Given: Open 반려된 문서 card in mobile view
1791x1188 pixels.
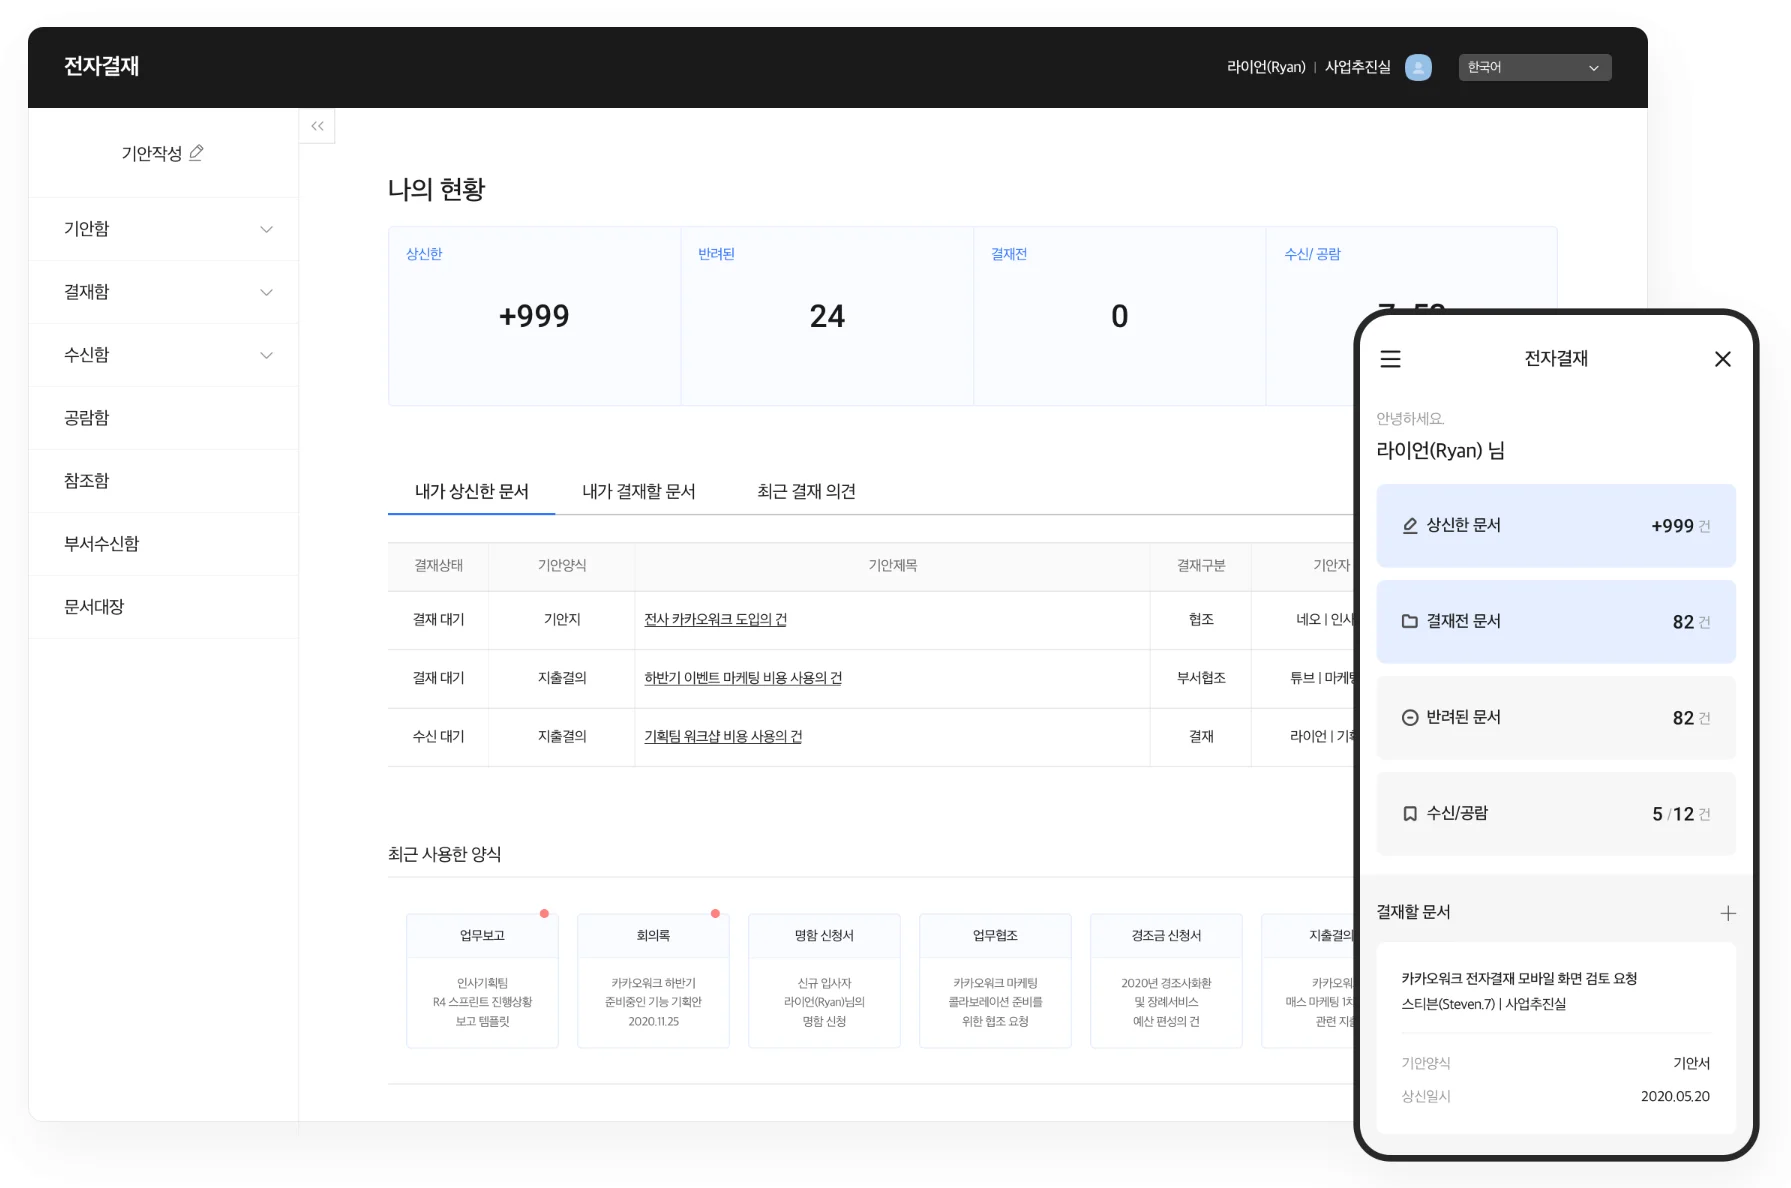Looking at the screenshot, I should tap(1555, 718).
